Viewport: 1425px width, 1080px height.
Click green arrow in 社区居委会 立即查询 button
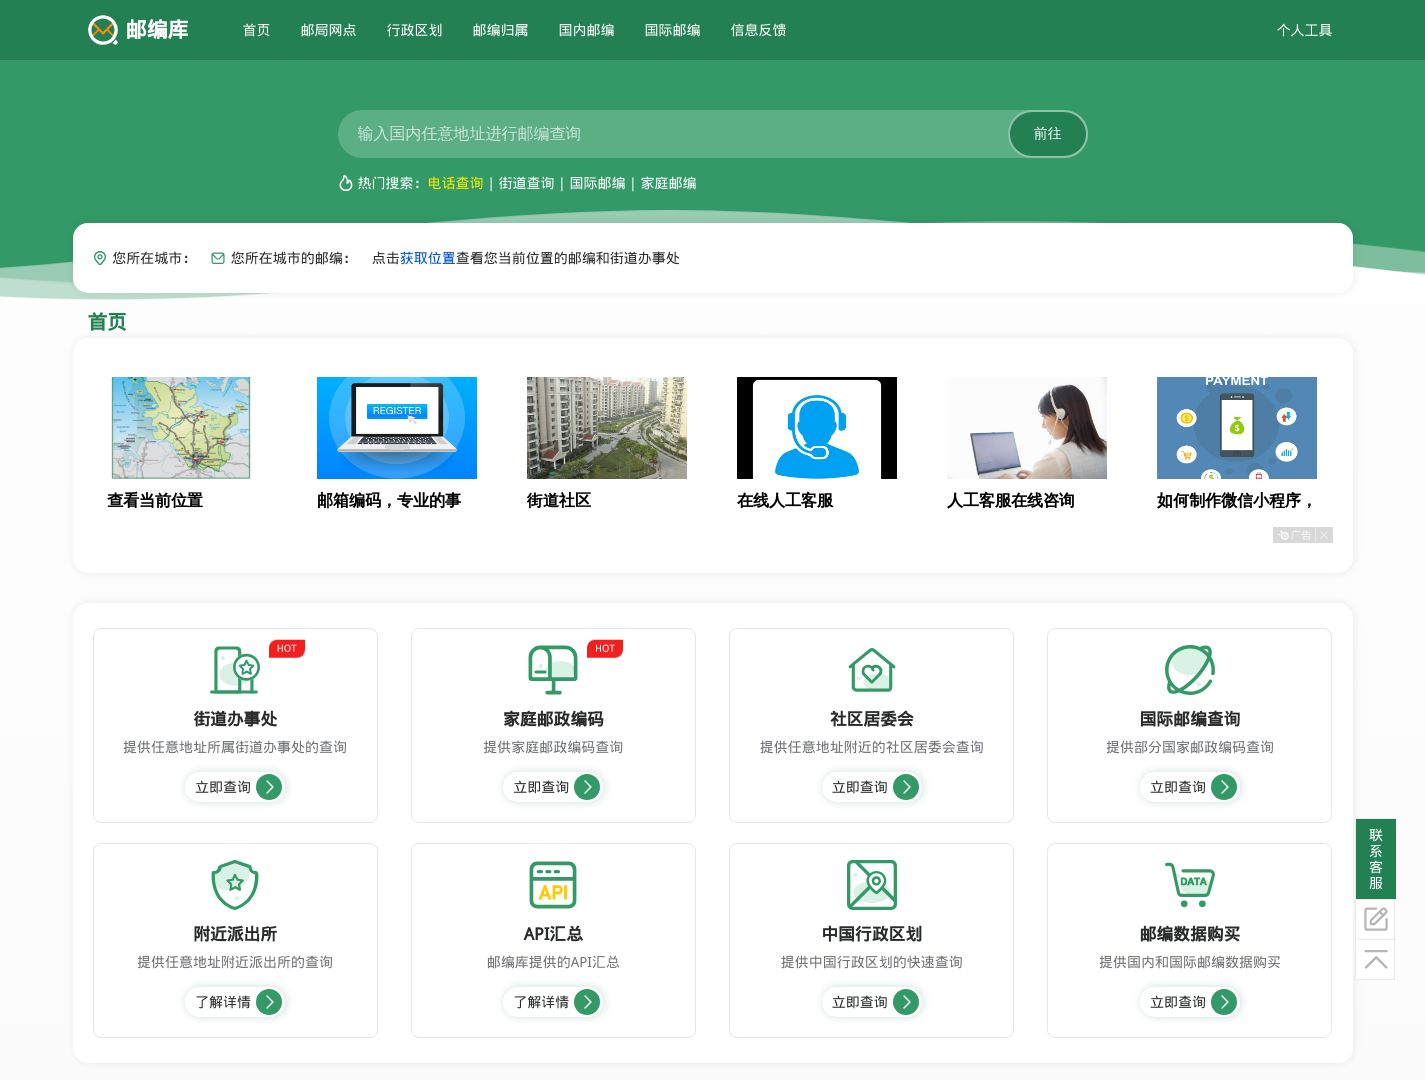905,787
